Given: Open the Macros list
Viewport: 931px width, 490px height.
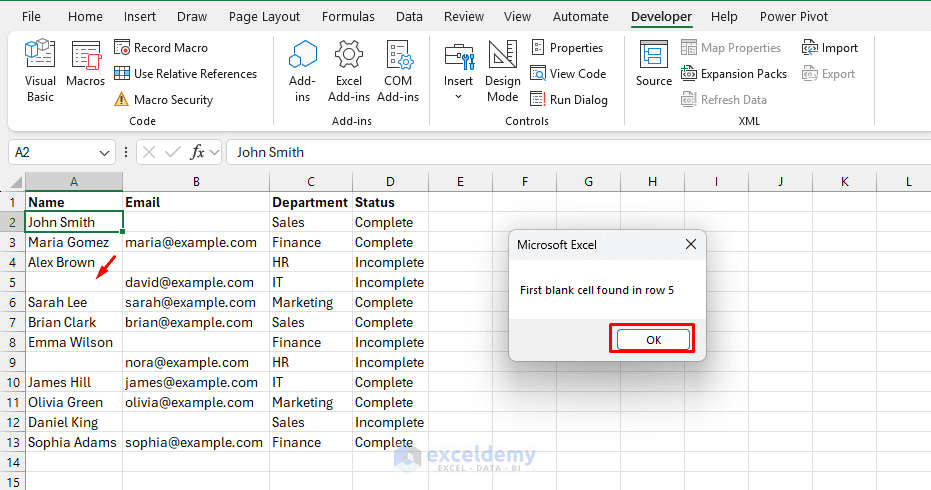Looking at the screenshot, I should (x=86, y=63).
